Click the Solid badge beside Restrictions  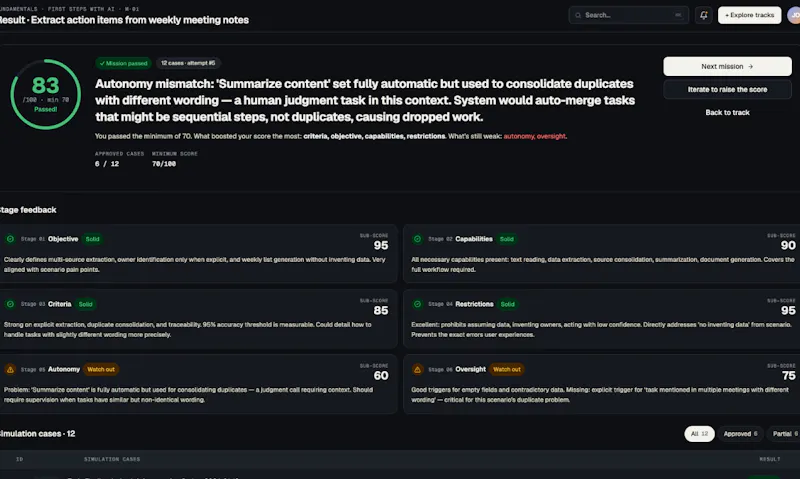(x=508, y=304)
